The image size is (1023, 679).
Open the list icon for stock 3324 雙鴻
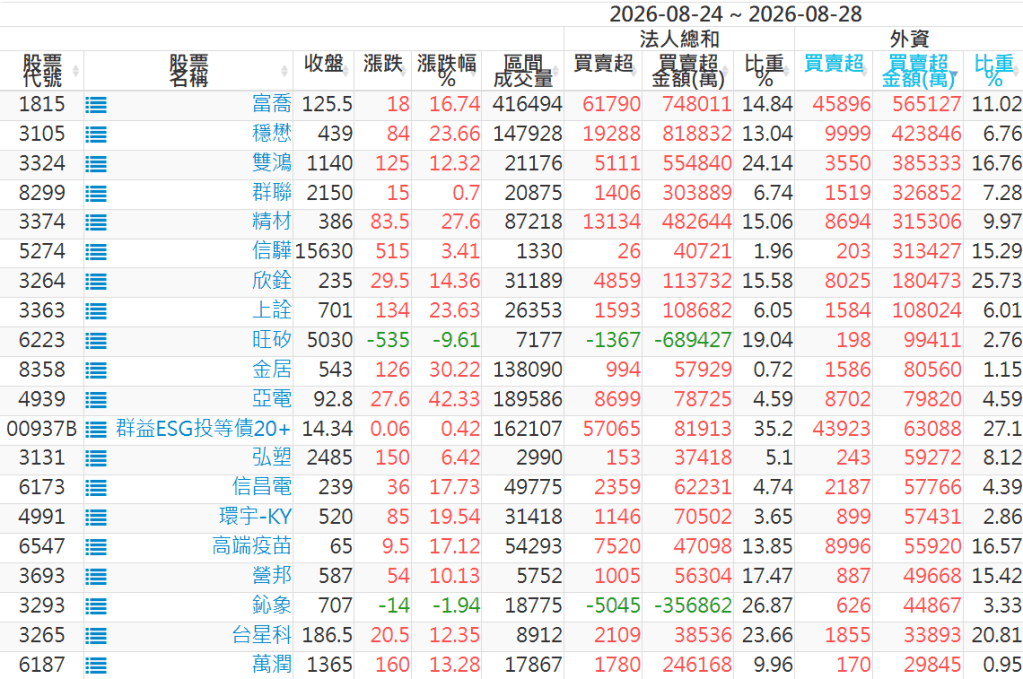(96, 164)
